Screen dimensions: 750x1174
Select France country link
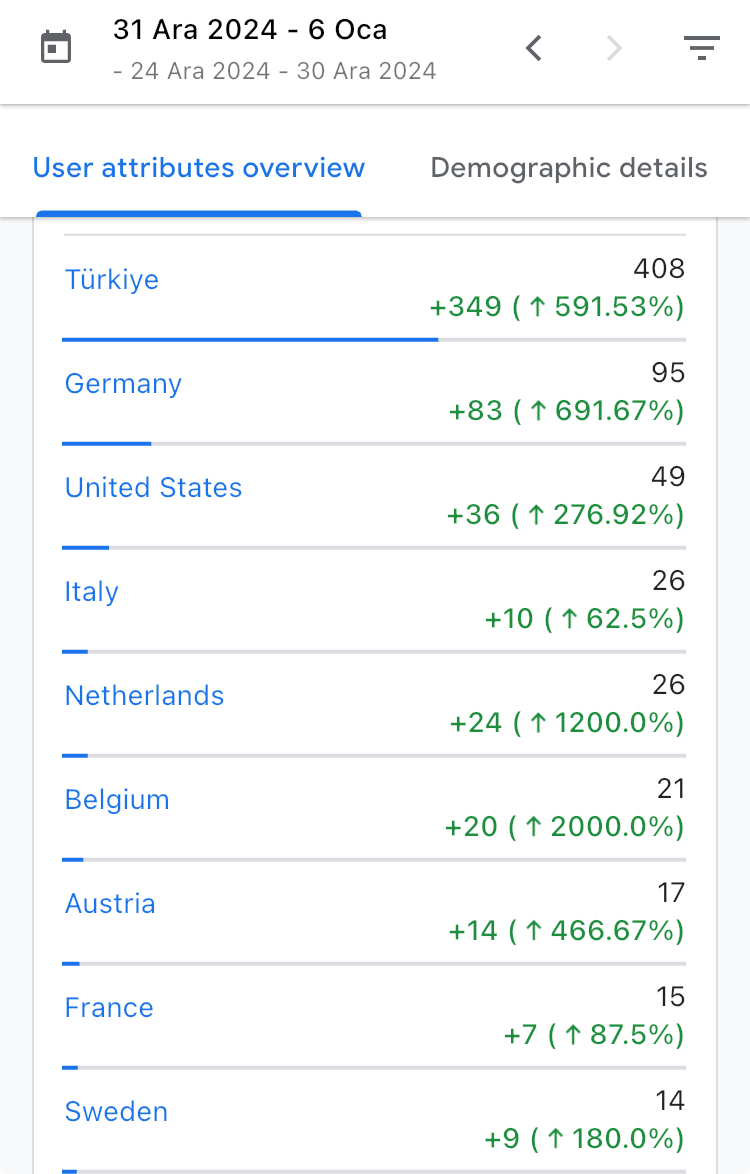point(109,1008)
